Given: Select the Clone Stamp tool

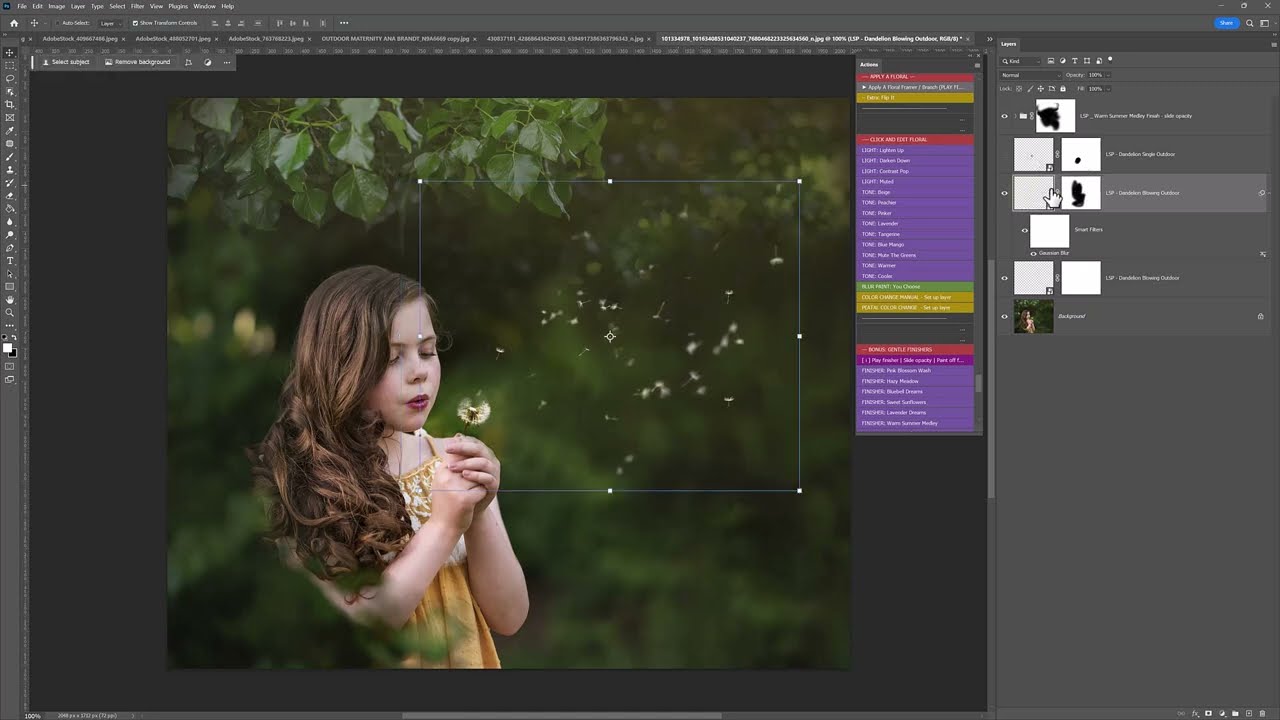Looking at the screenshot, I should tap(10, 170).
